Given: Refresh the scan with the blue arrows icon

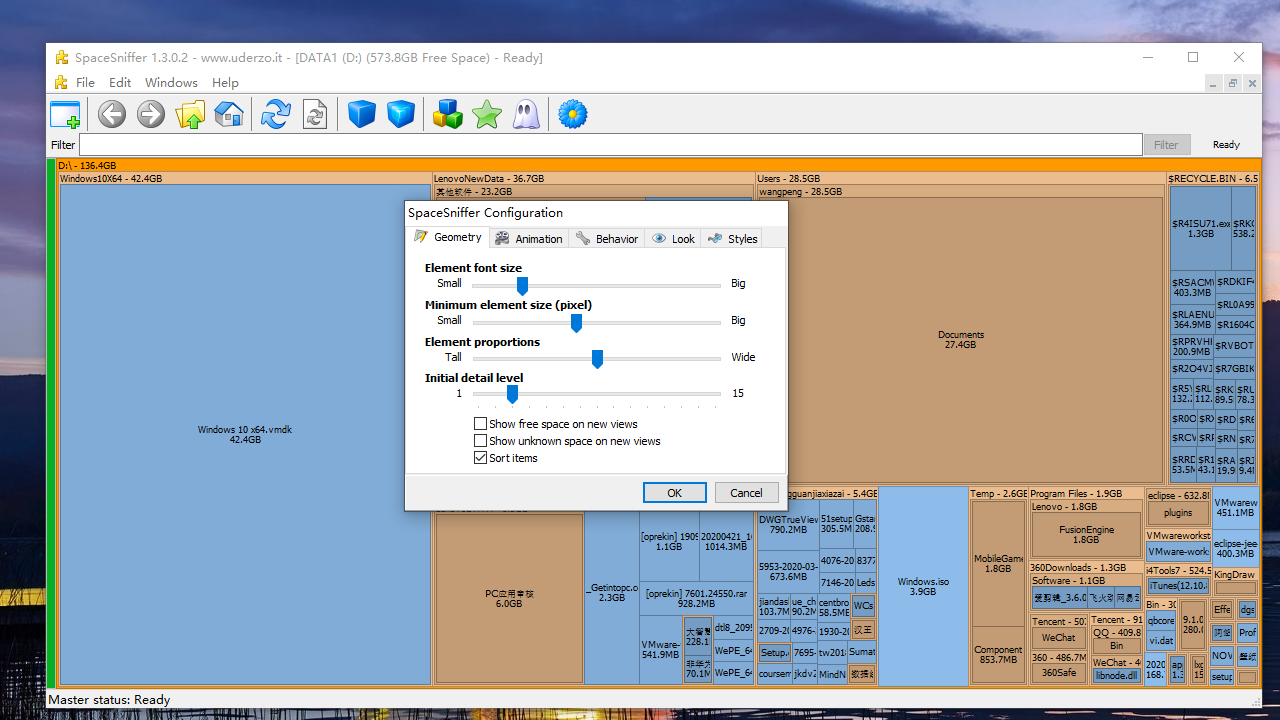Looking at the screenshot, I should click(276, 113).
